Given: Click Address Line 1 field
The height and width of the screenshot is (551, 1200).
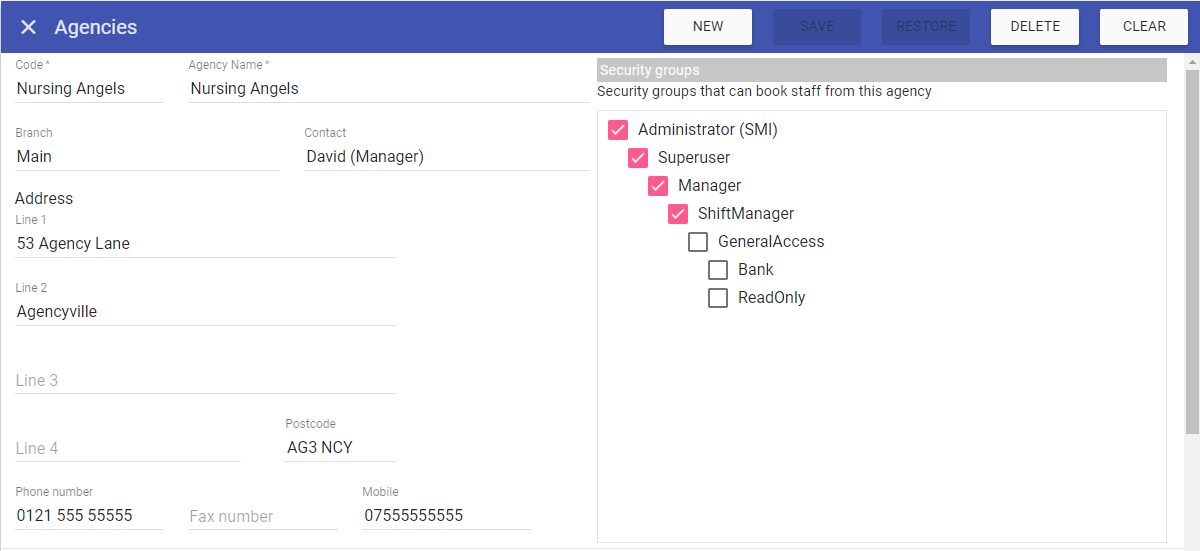Looking at the screenshot, I should point(205,244).
